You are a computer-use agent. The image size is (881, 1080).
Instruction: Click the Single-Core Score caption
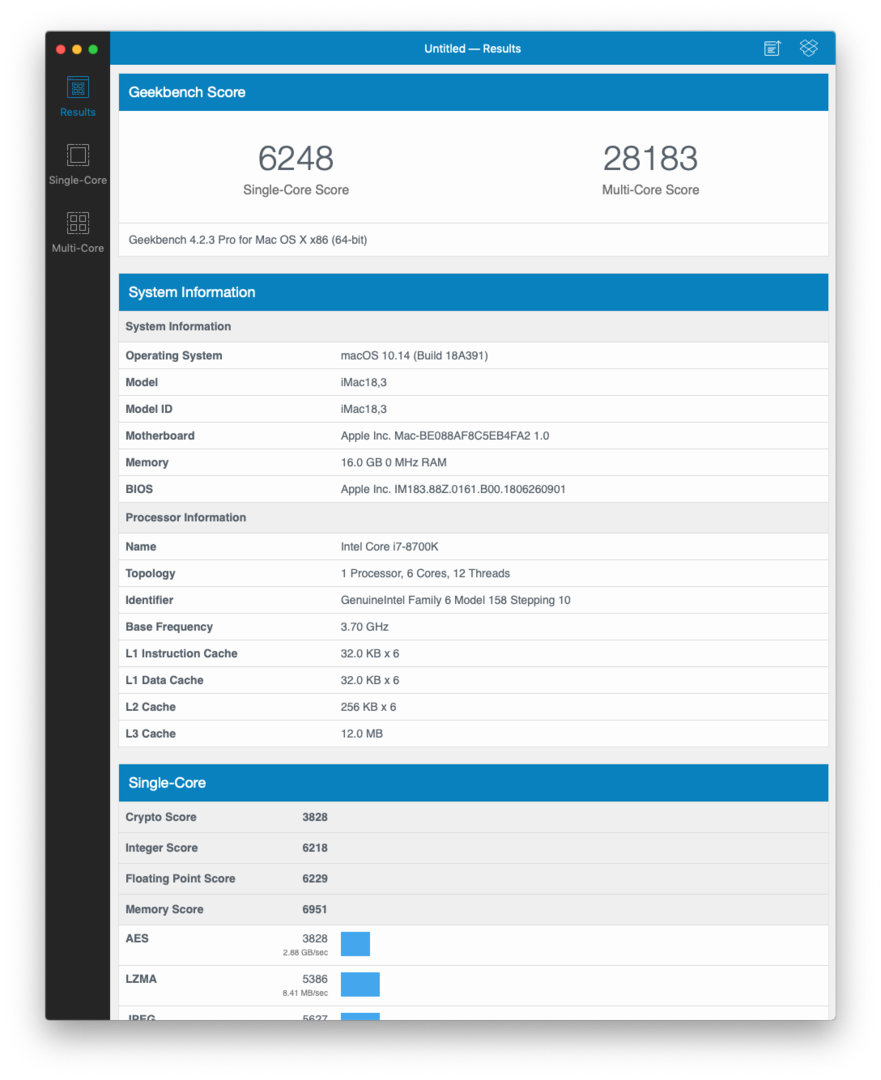(296, 190)
